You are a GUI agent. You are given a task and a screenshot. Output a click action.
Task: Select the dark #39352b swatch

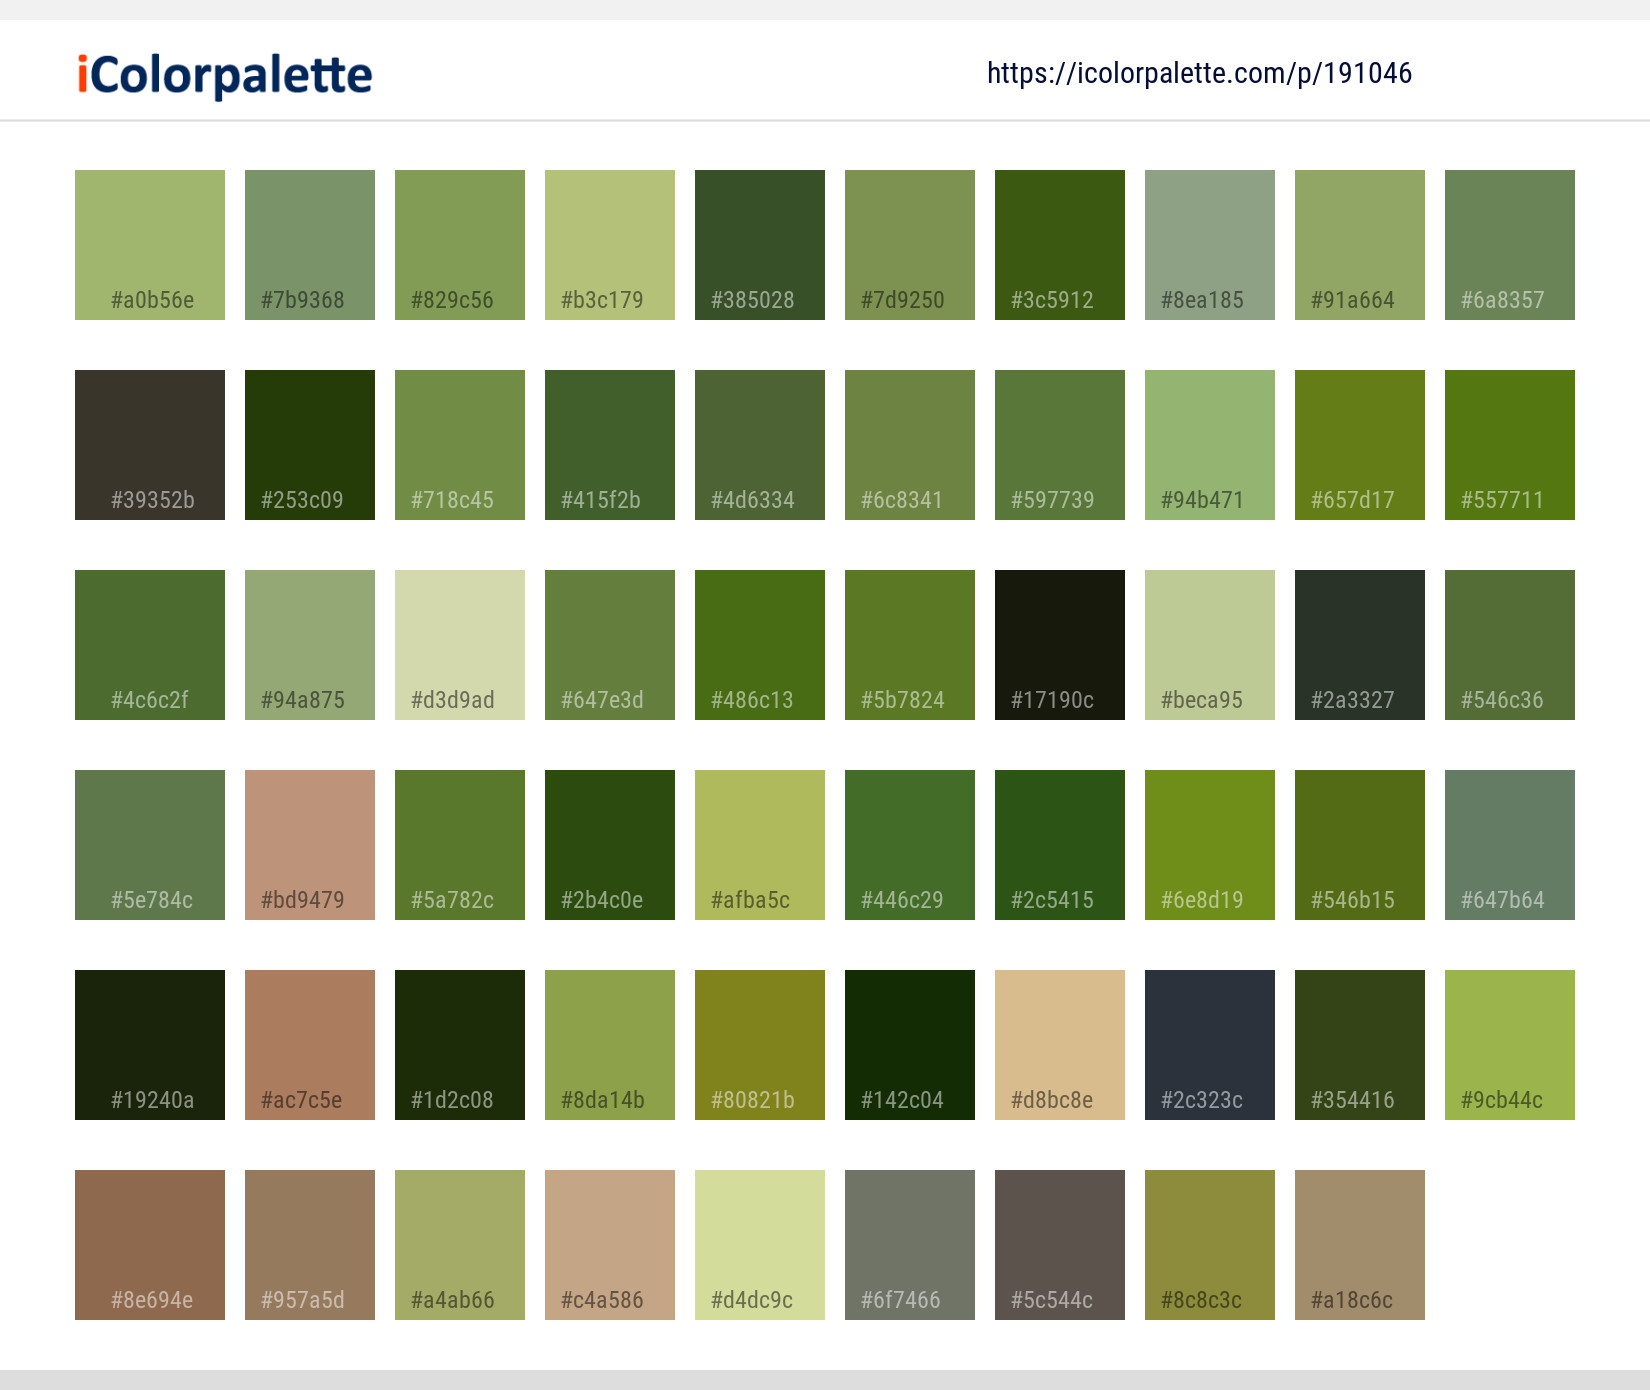point(150,445)
